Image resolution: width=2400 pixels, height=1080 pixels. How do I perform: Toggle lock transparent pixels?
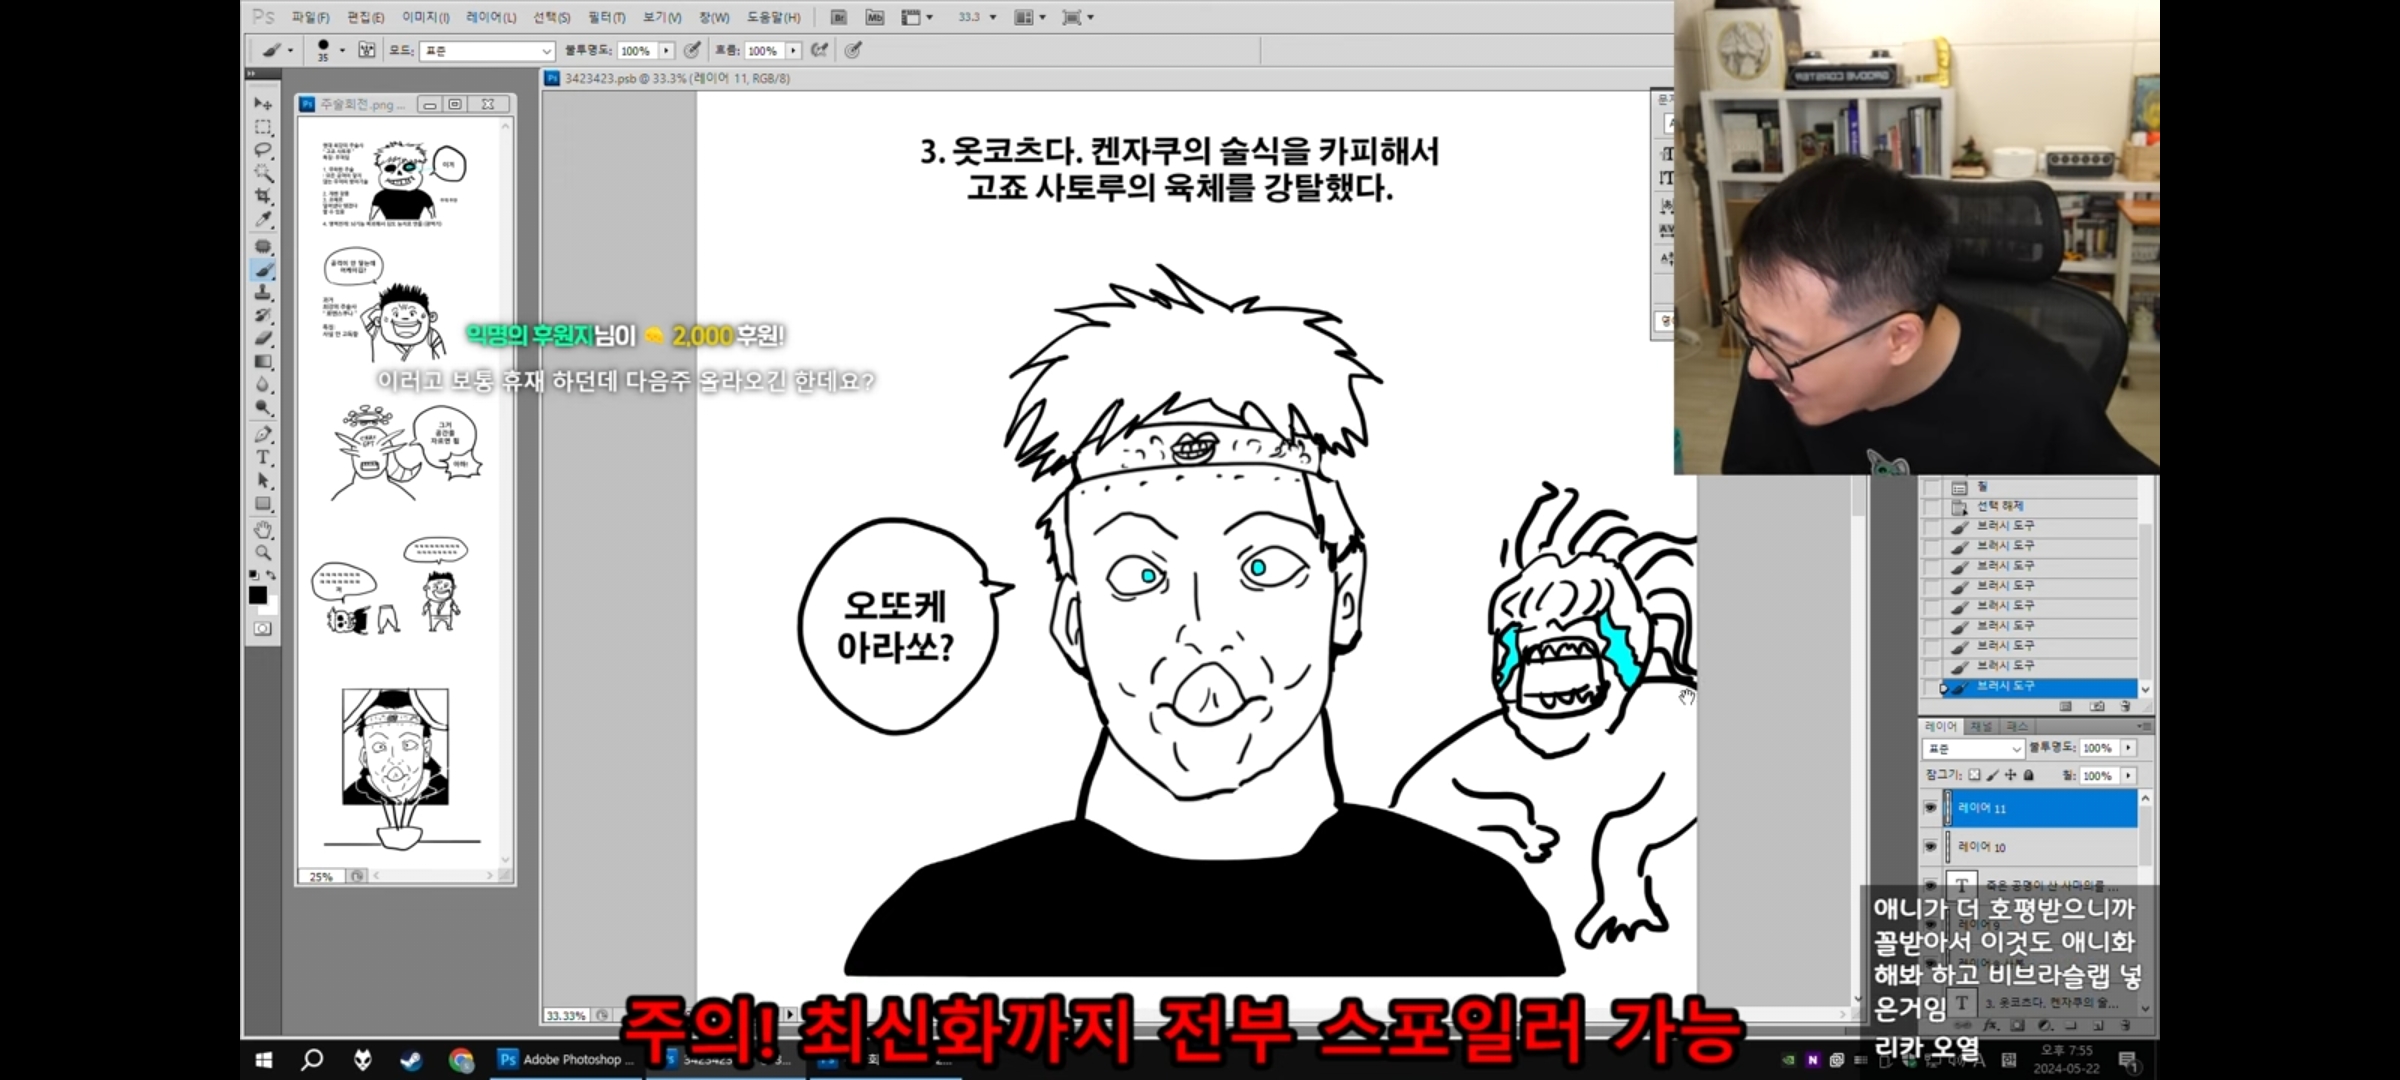pyautogui.click(x=1974, y=775)
